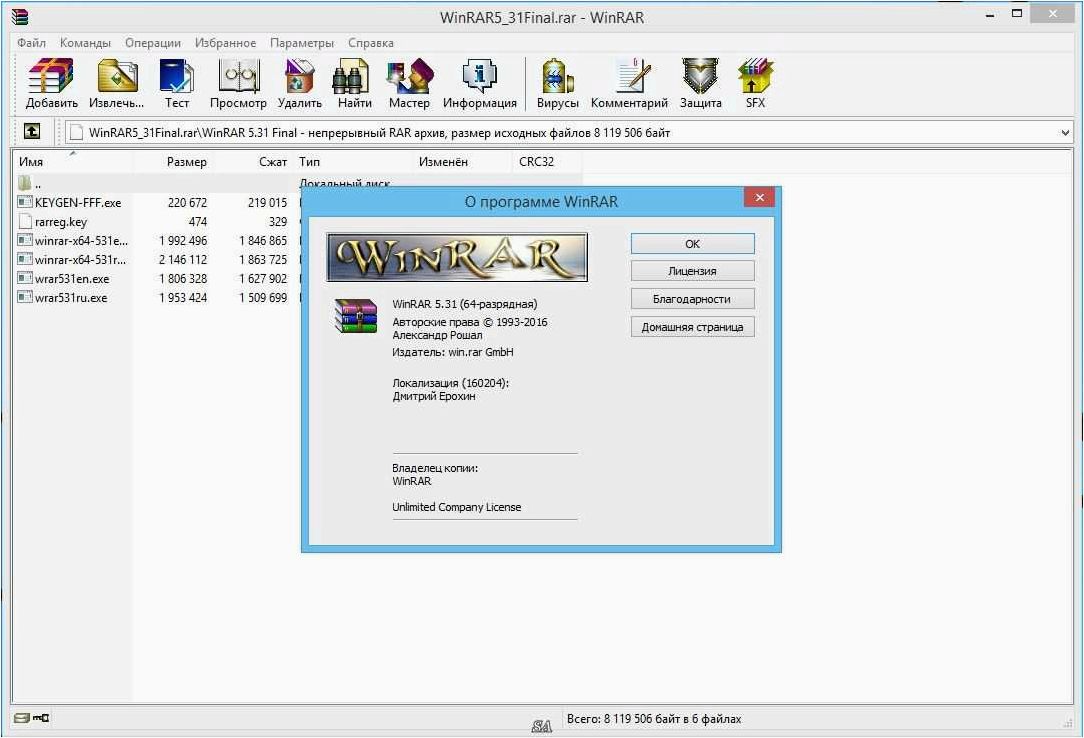
Task: Close the О программе WinRAR dialog
Action: click(759, 198)
